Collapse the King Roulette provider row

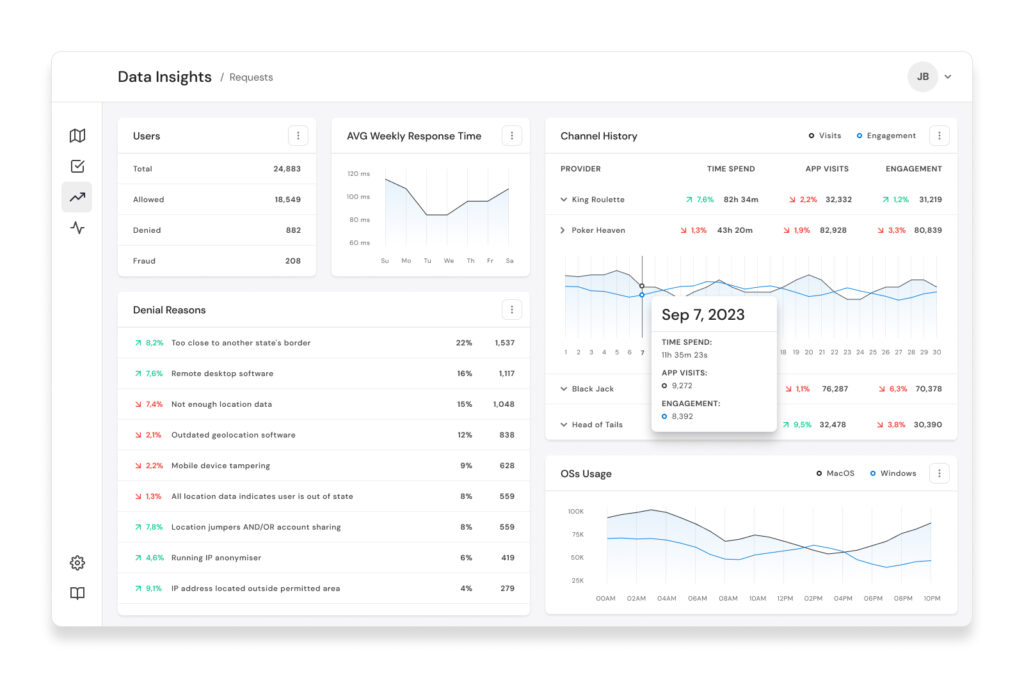564,200
